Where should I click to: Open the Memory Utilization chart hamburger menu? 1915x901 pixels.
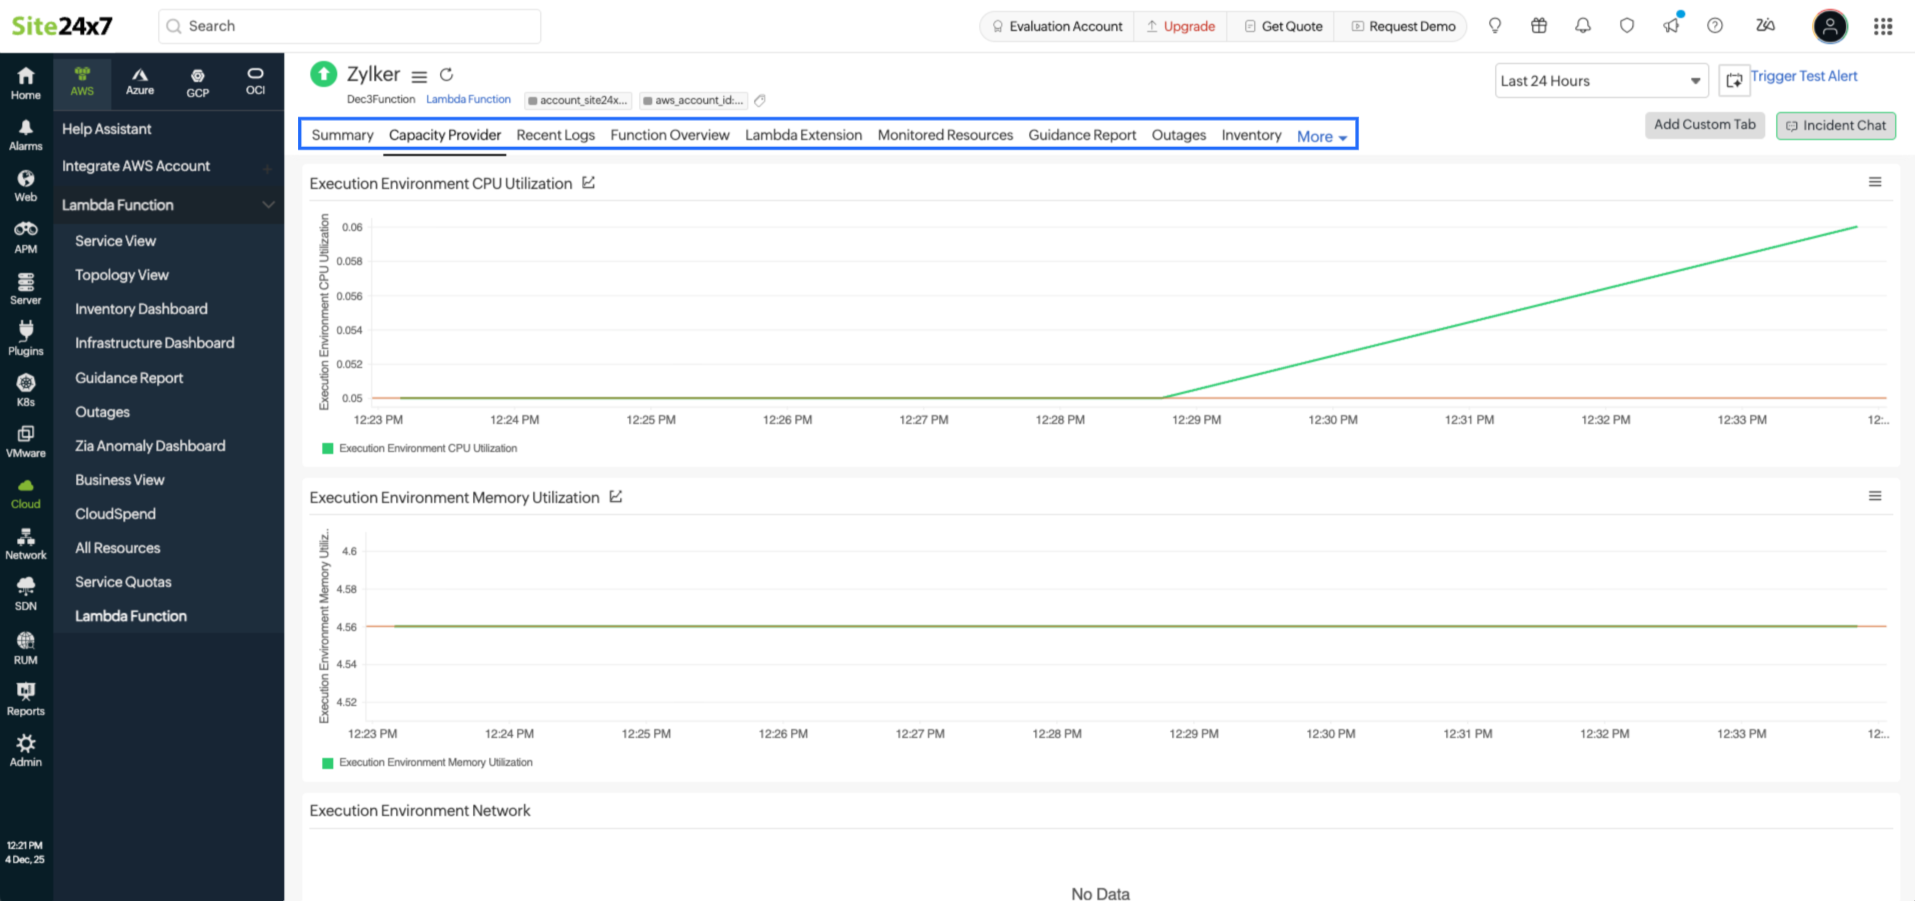pos(1875,496)
